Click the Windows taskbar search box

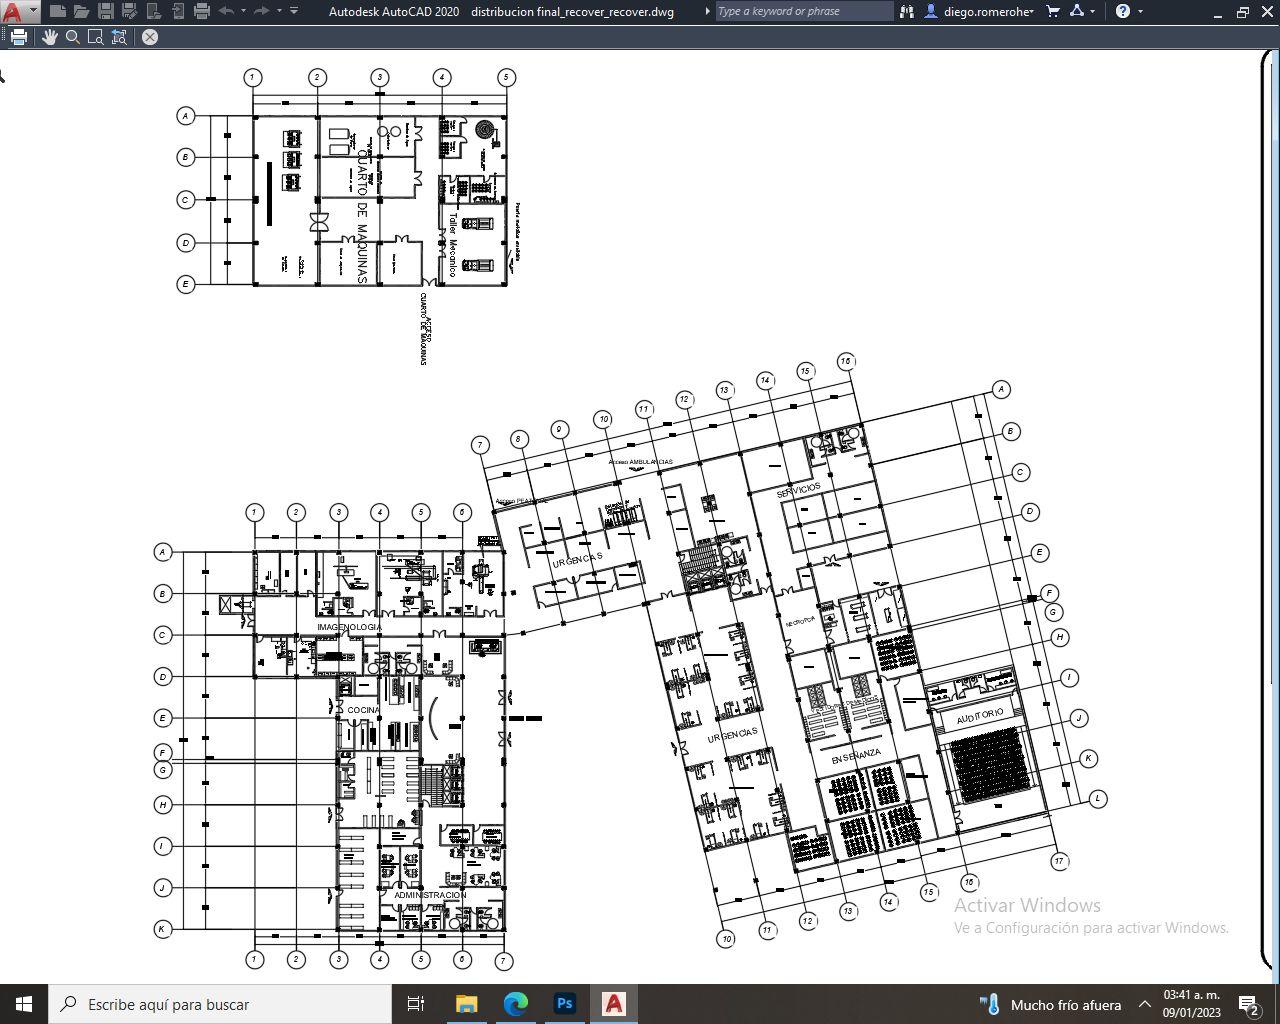[x=220, y=1004]
